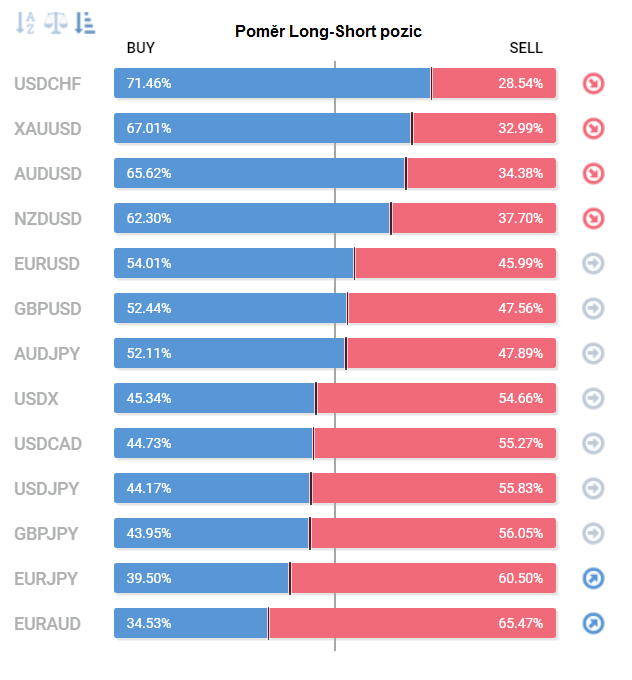Click XAUUSD red down-arrow trend icon
The width and height of the screenshot is (632, 680).
(x=594, y=129)
